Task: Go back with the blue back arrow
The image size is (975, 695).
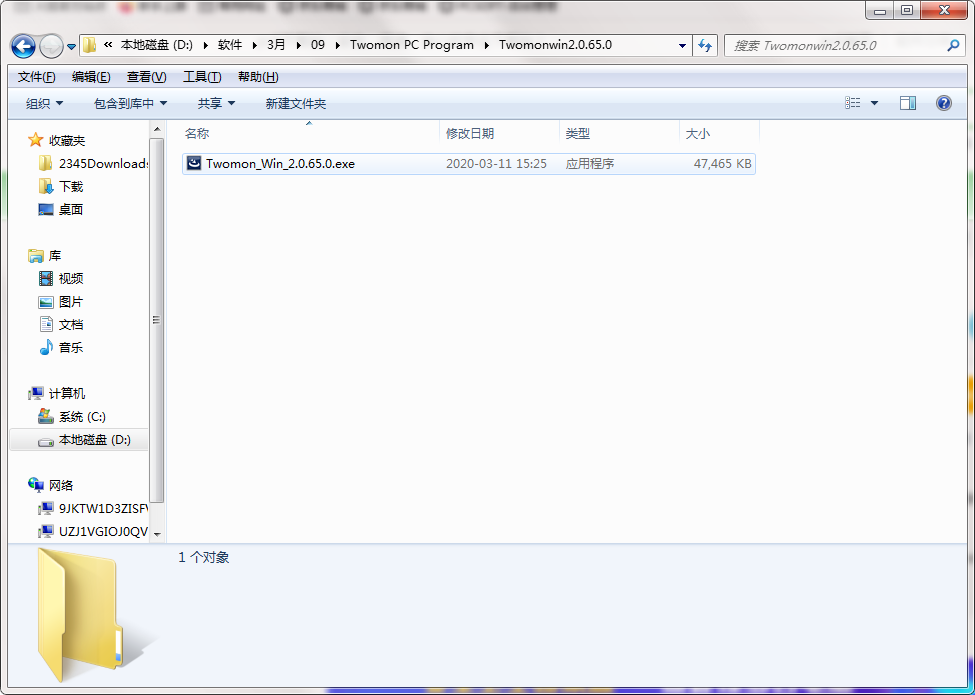Action: click(x=23, y=45)
